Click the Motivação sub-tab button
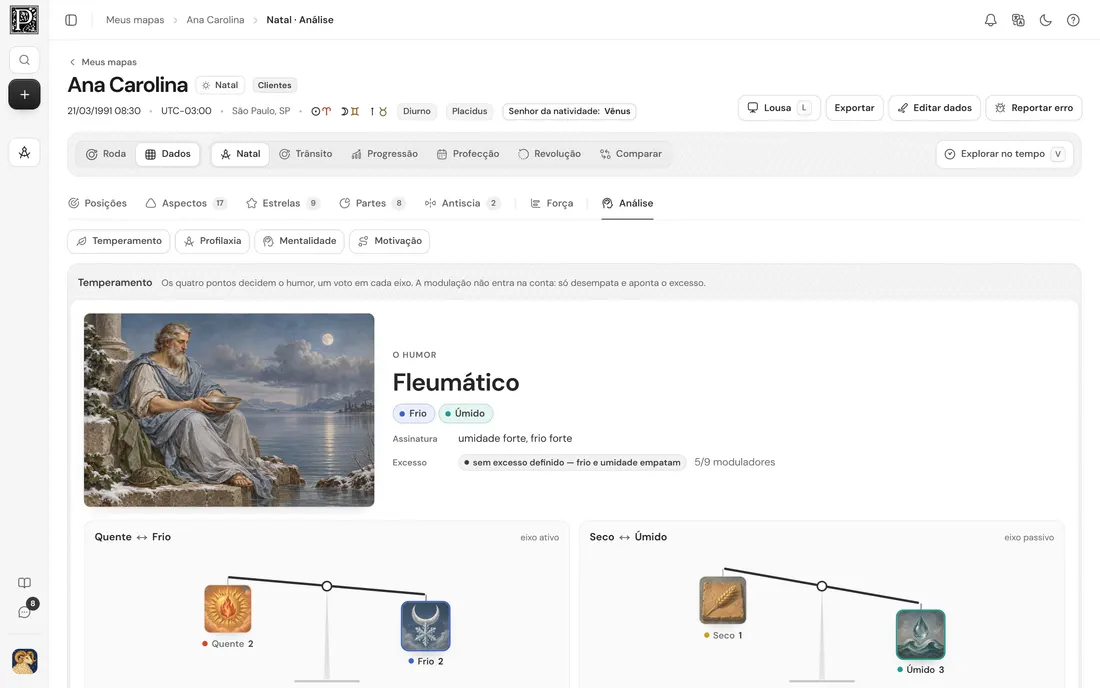 pos(389,241)
